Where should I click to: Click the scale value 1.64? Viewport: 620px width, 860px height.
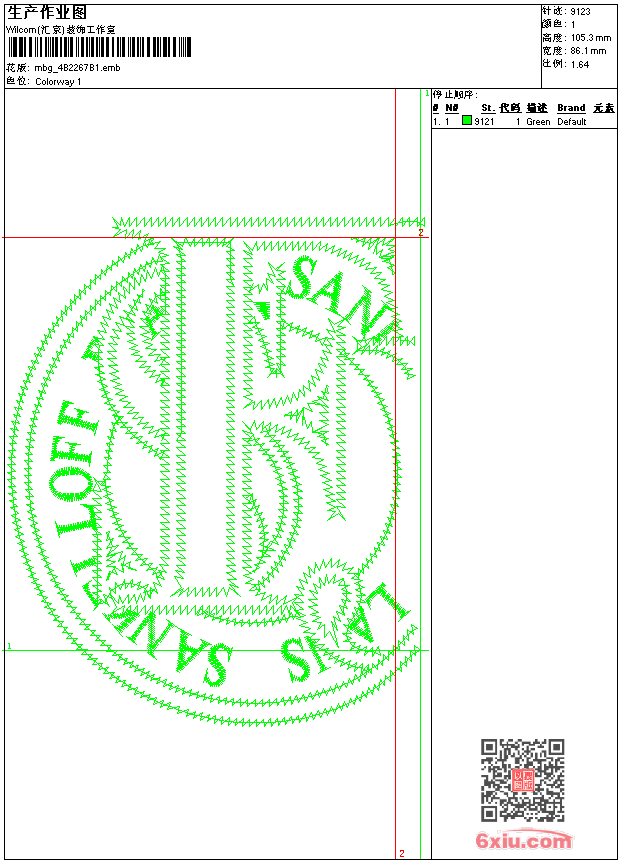[x=580, y=64]
